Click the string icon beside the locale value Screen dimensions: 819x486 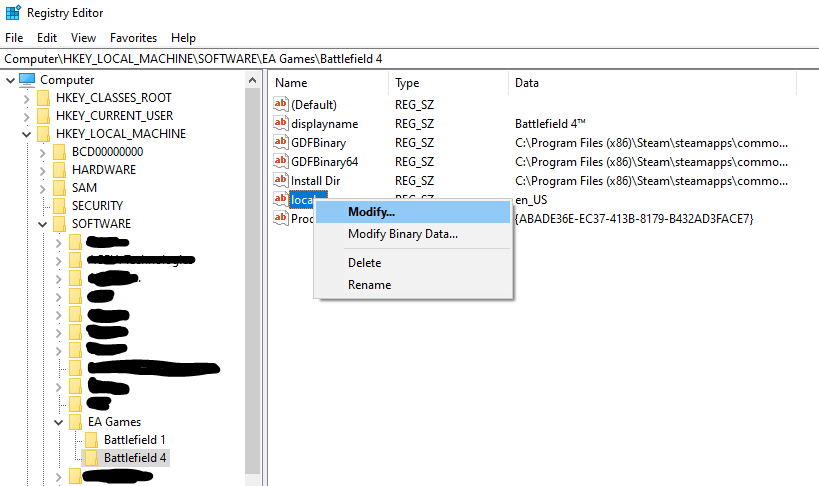[x=281, y=199]
